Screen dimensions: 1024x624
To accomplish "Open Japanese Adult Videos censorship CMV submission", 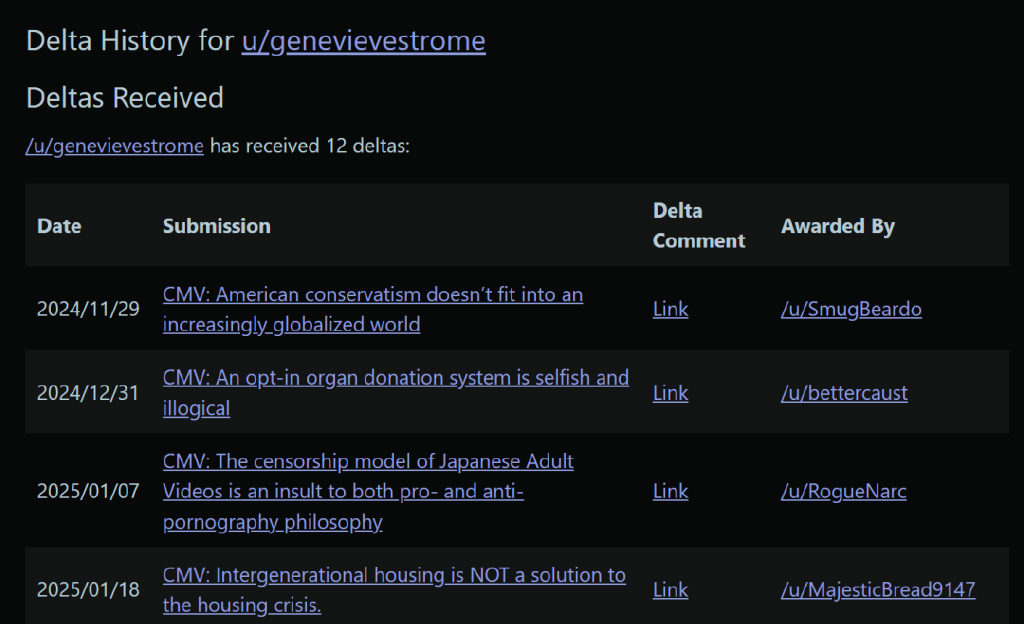I will (x=368, y=462).
